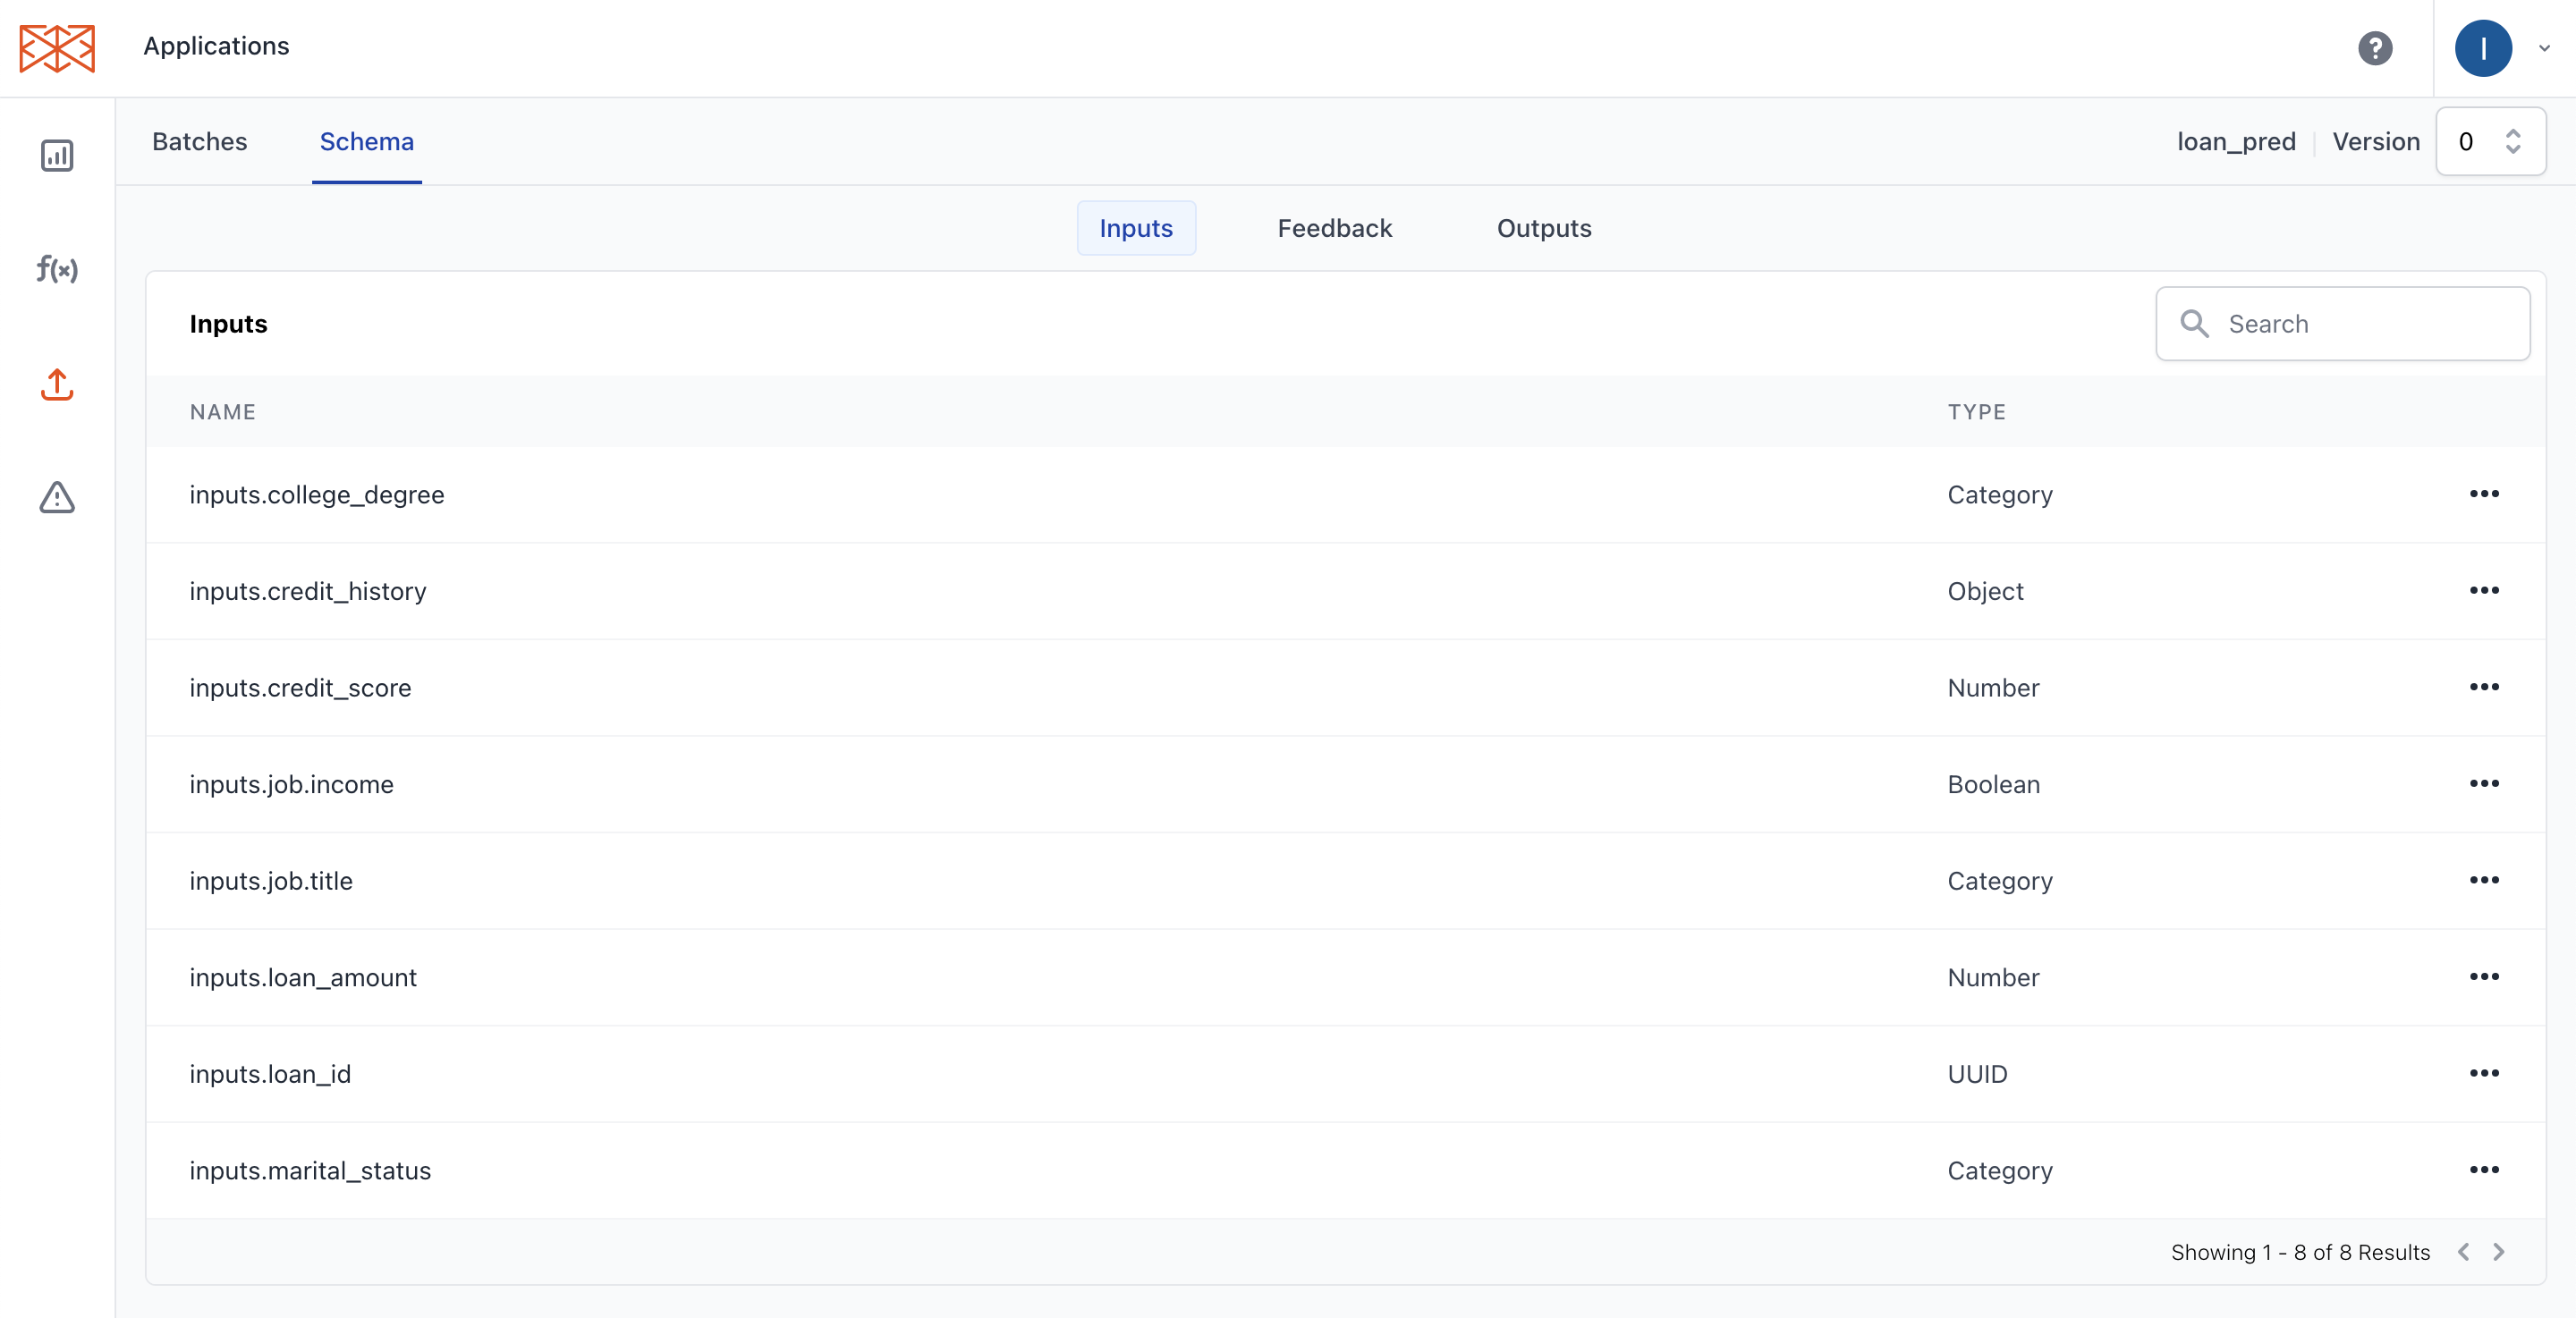The width and height of the screenshot is (2576, 1318).
Task: Click the UUID type of loan_id
Action: 1977,1074
